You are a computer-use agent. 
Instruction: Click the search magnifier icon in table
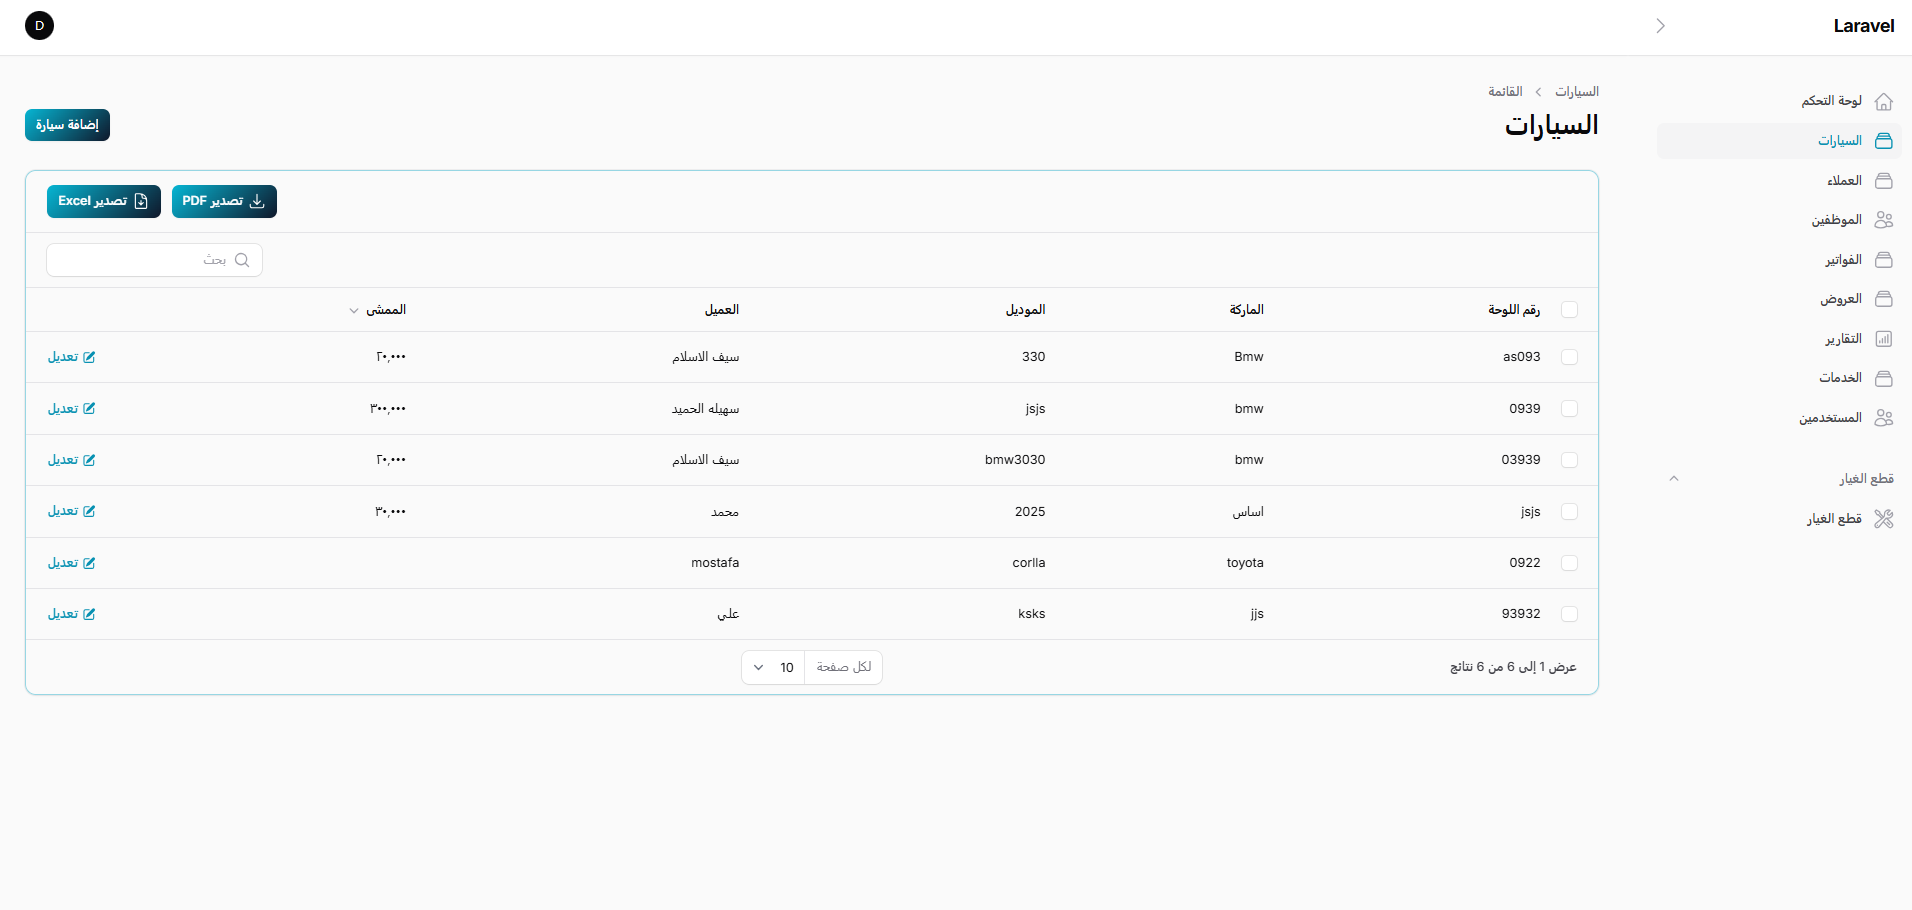[242, 260]
